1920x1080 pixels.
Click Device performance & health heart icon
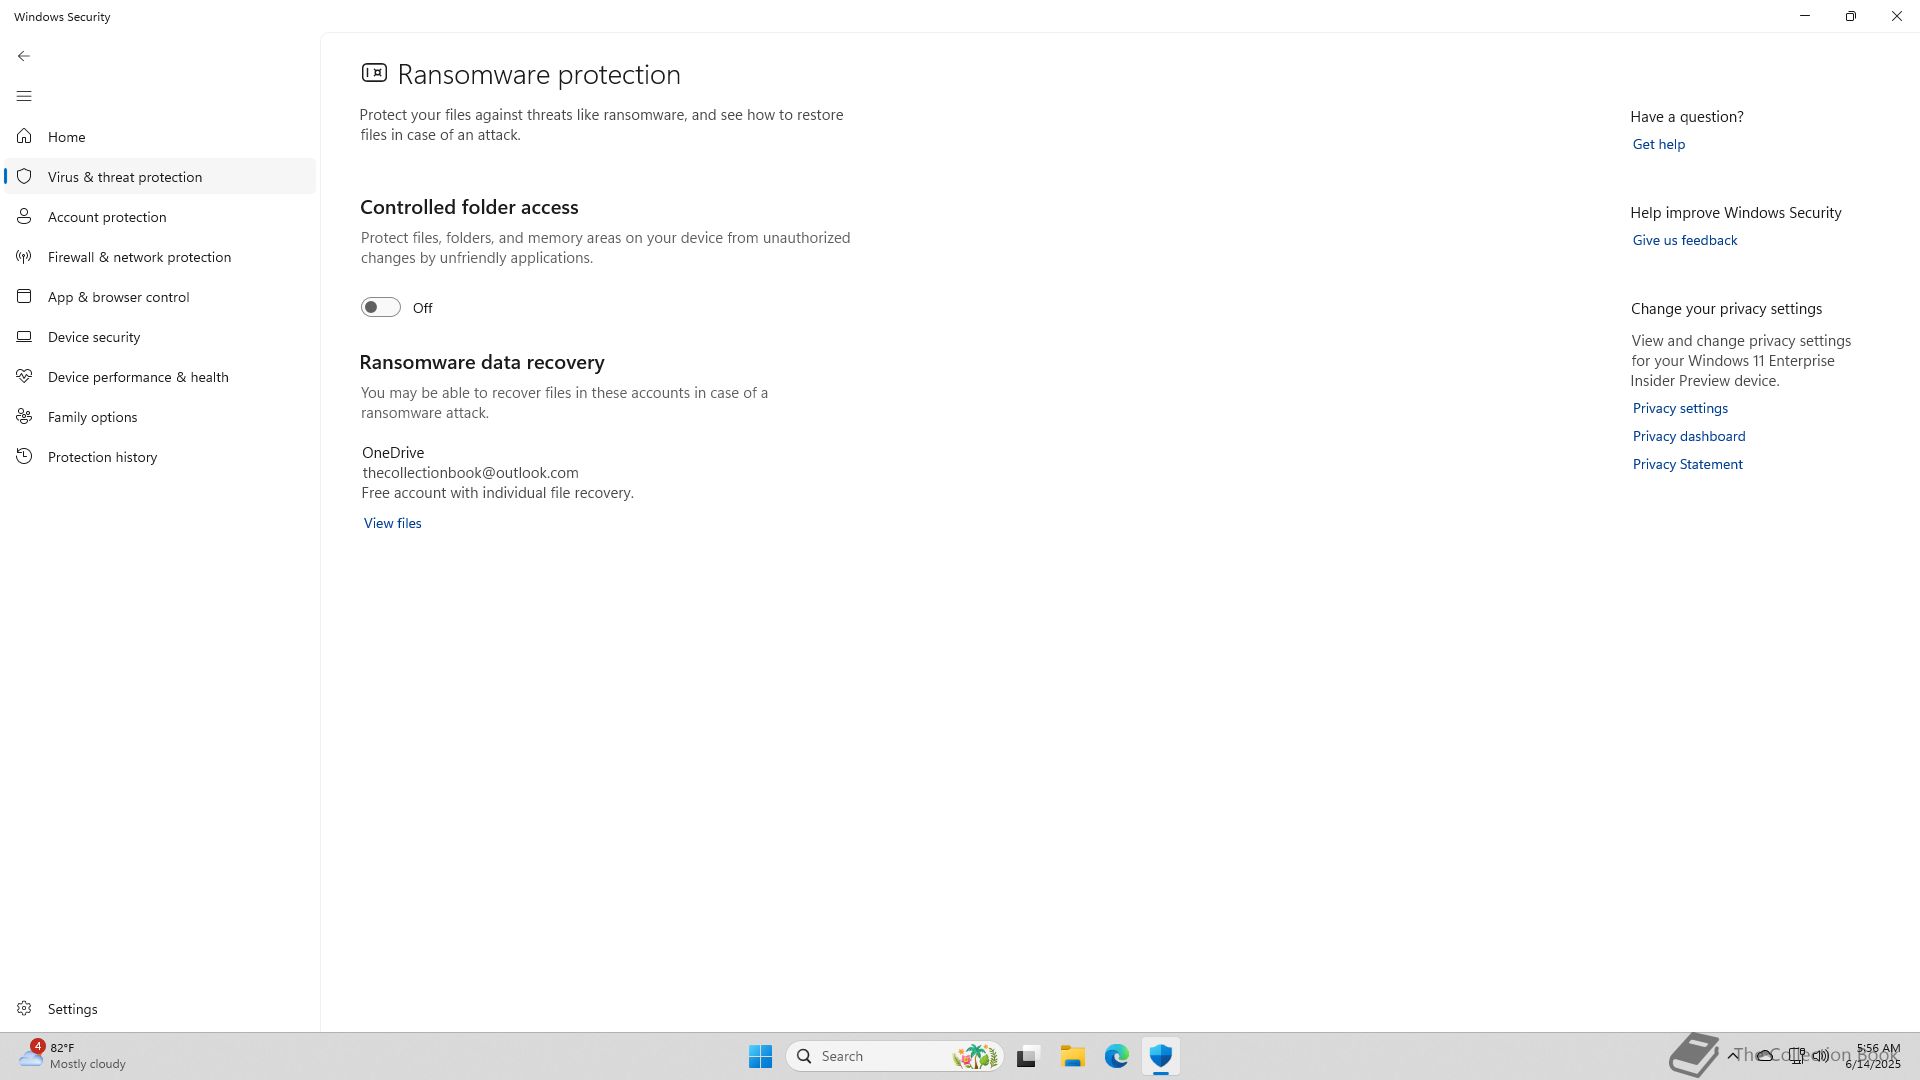(24, 376)
